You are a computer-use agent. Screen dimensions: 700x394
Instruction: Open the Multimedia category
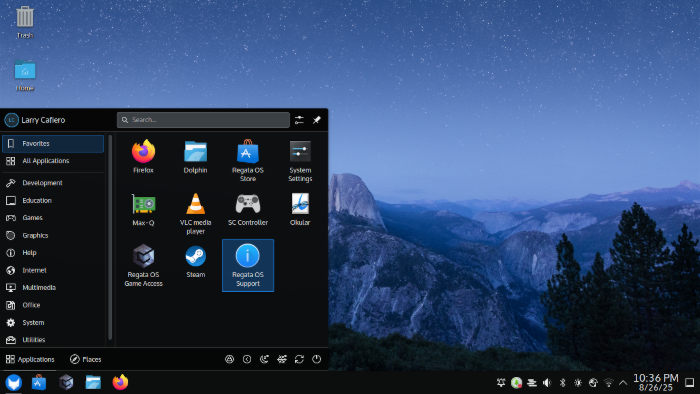[x=53, y=287]
